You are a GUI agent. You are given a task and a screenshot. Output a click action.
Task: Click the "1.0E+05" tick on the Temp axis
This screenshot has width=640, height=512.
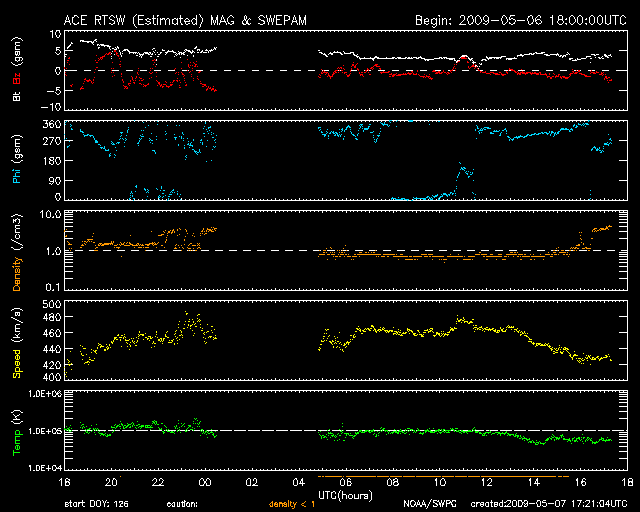click(x=45, y=431)
